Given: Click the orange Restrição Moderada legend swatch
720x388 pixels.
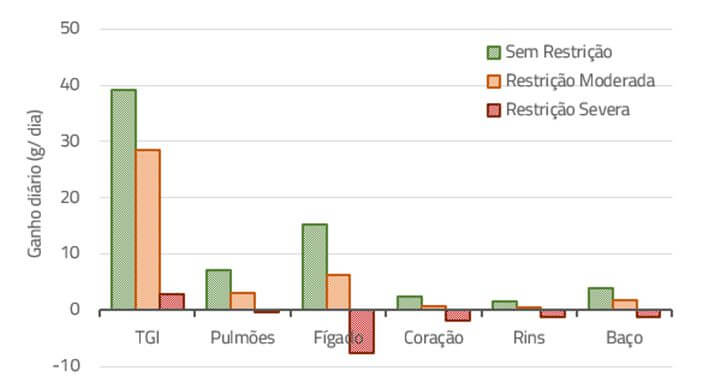Looking at the screenshot, I should point(494,81).
